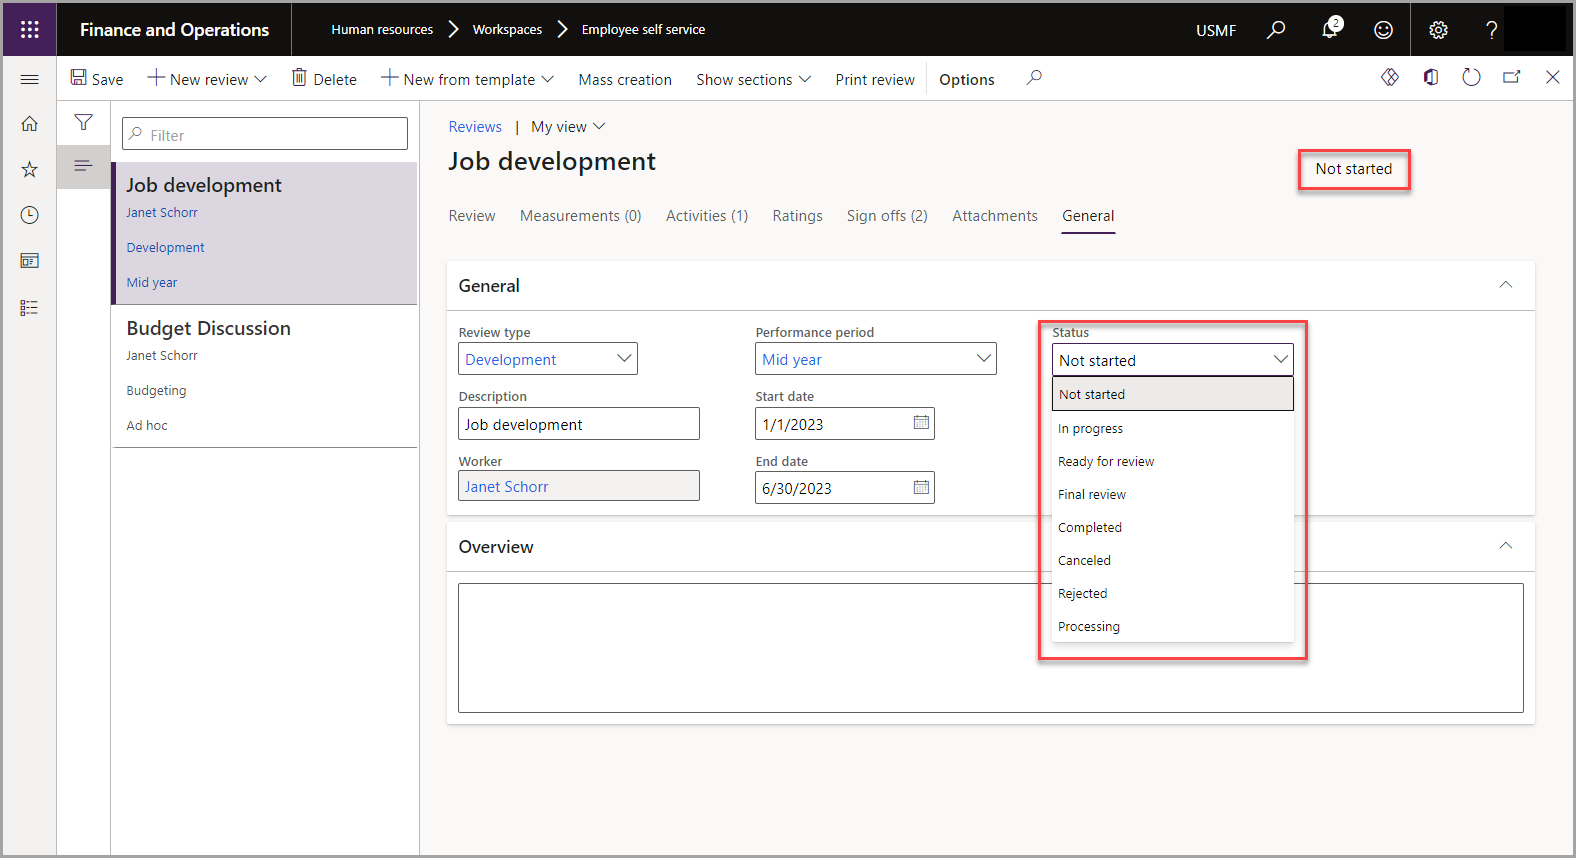1576x858 pixels.
Task: Open page in new window icon
Action: [1512, 77]
